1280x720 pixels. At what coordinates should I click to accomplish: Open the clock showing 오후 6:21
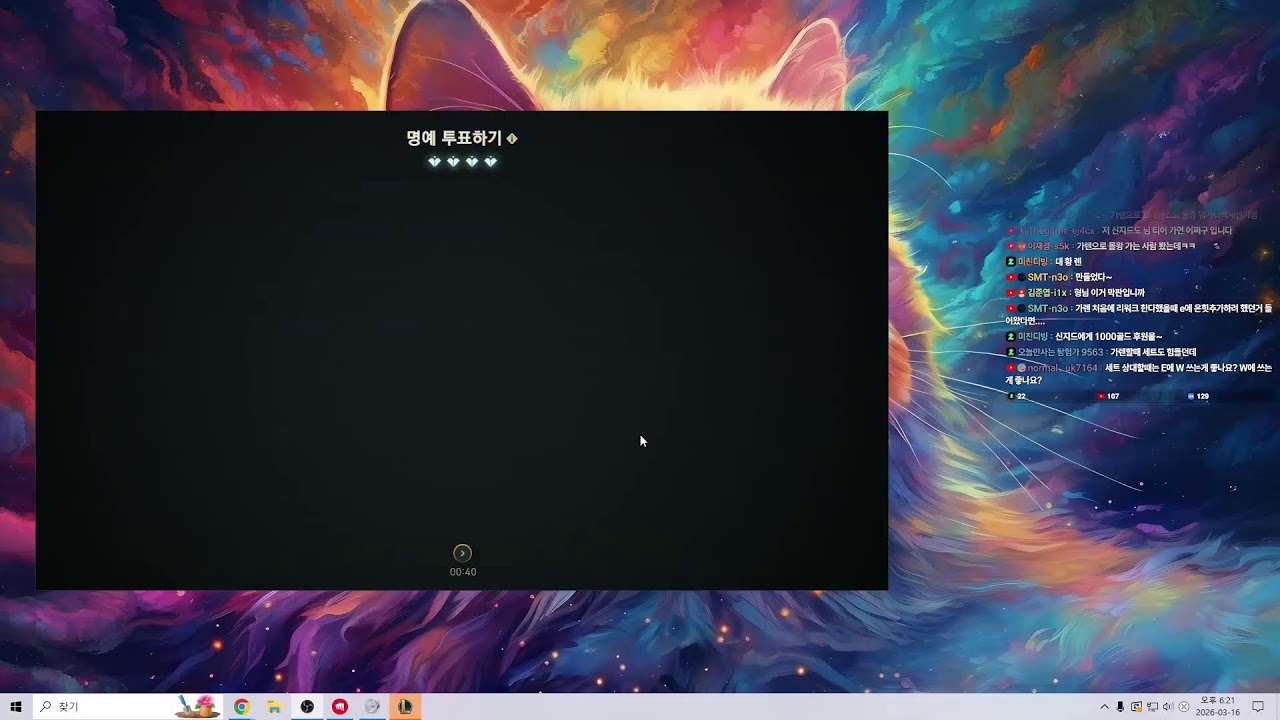[x=1218, y=707]
